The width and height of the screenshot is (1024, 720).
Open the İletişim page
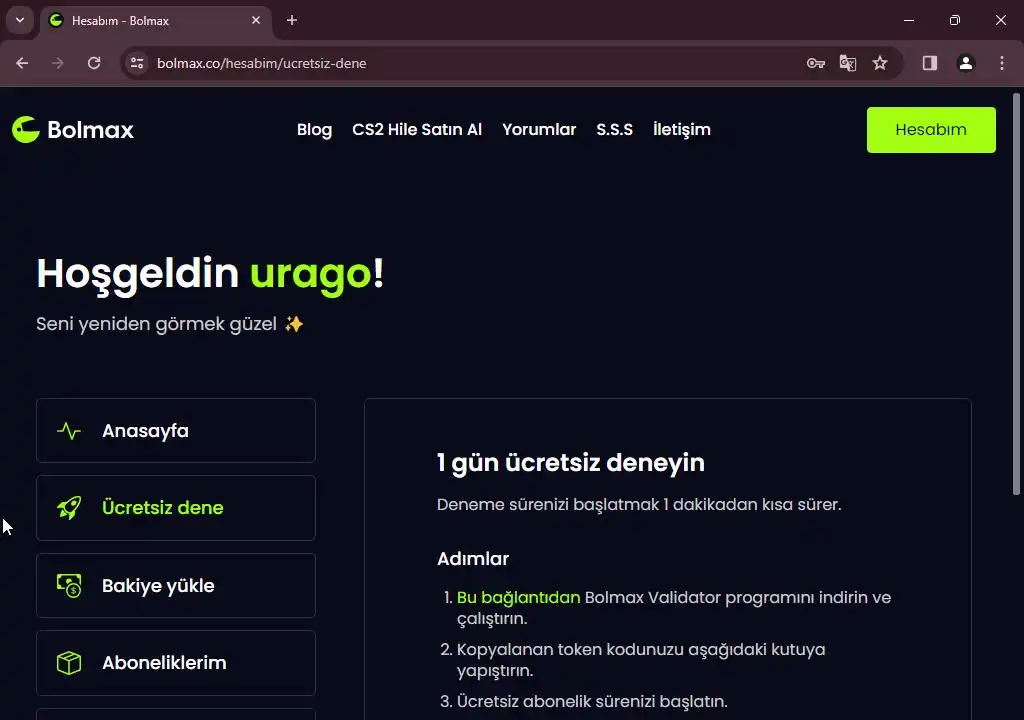[x=682, y=130]
